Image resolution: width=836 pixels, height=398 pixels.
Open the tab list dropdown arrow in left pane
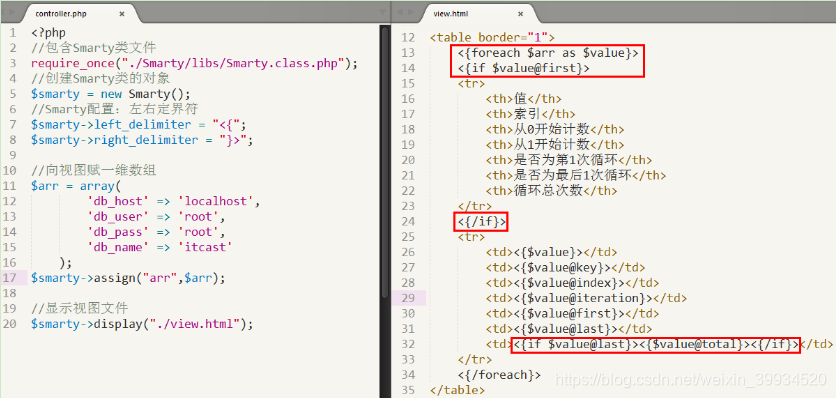point(382,12)
